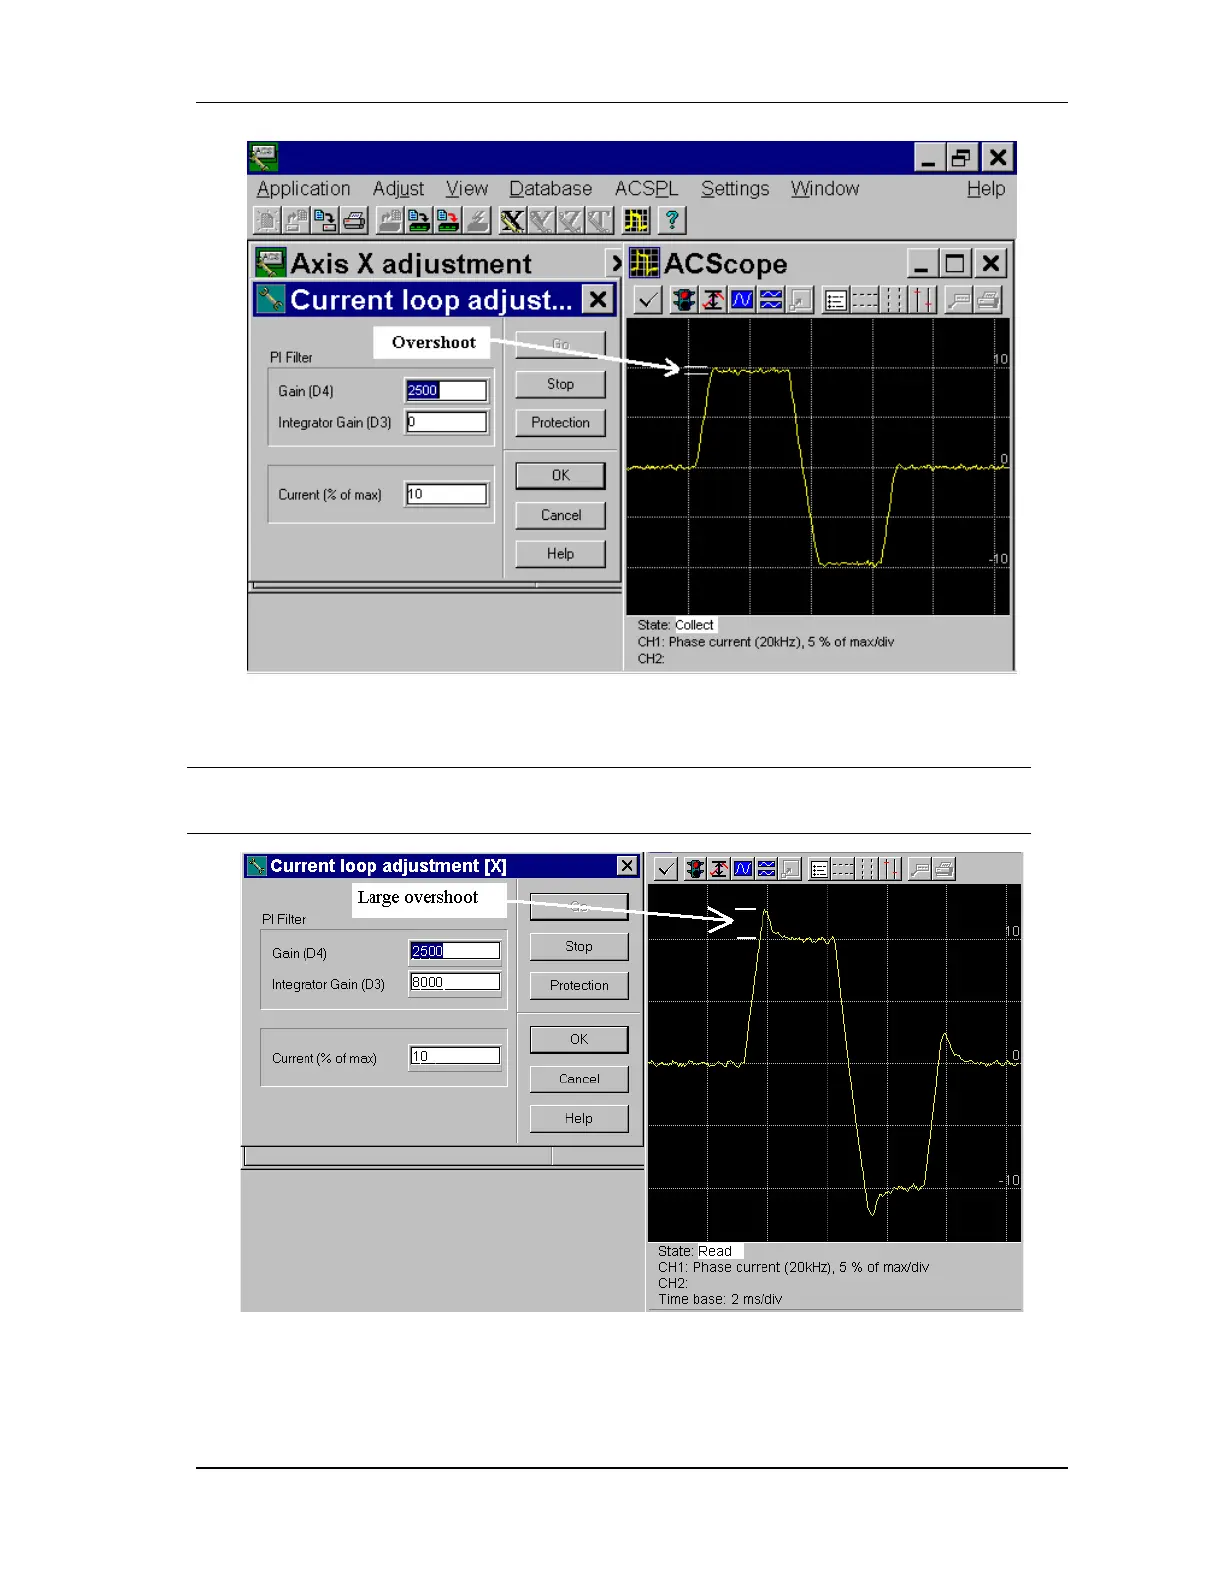Click Cancel in Current loop adjustment [X] dialog
This screenshot has height=1584, width=1224.
[579, 1079]
